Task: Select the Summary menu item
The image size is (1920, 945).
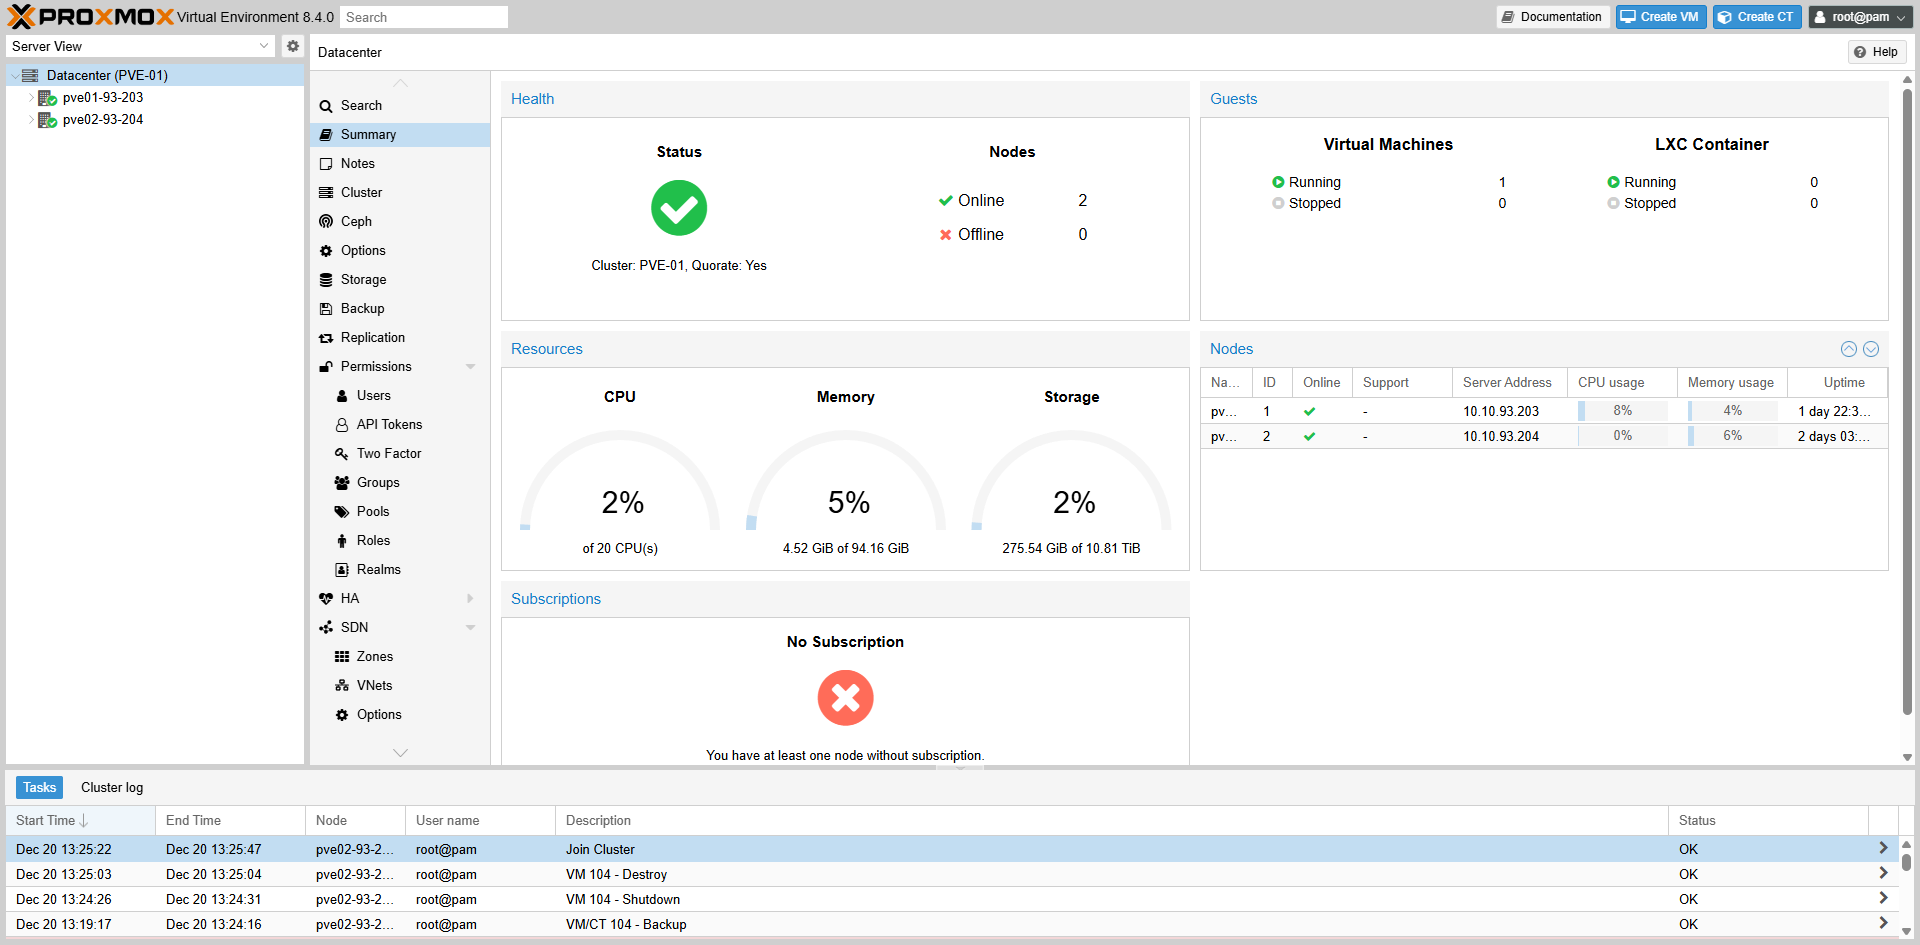Action: point(368,135)
